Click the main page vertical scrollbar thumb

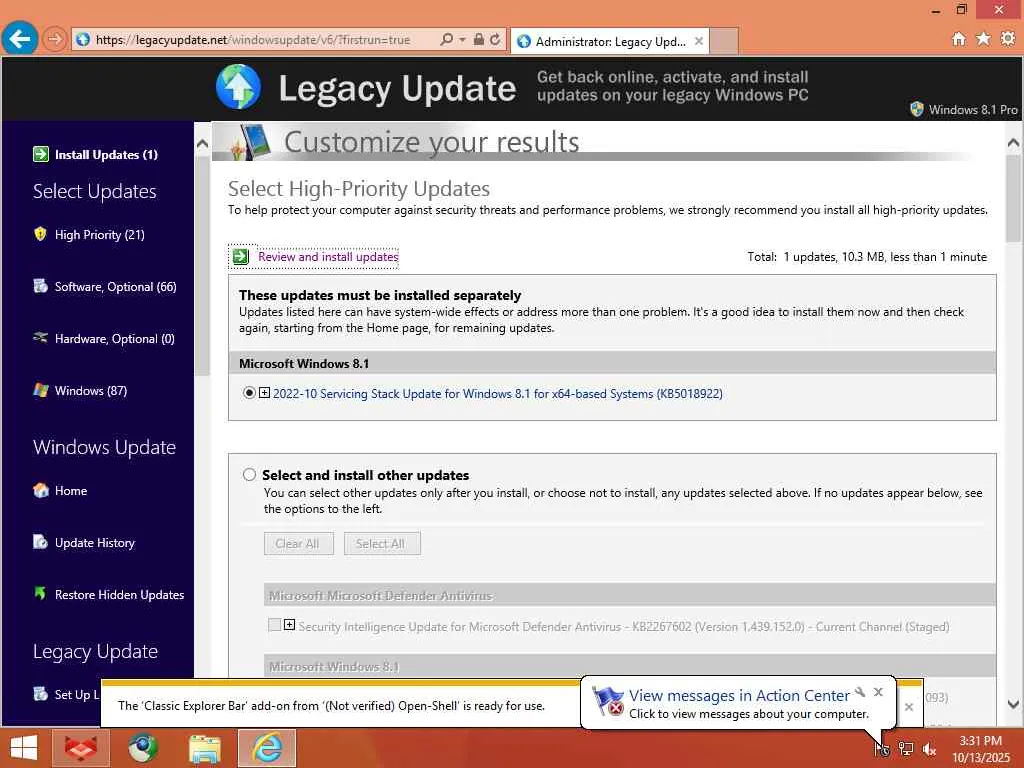1013,198
